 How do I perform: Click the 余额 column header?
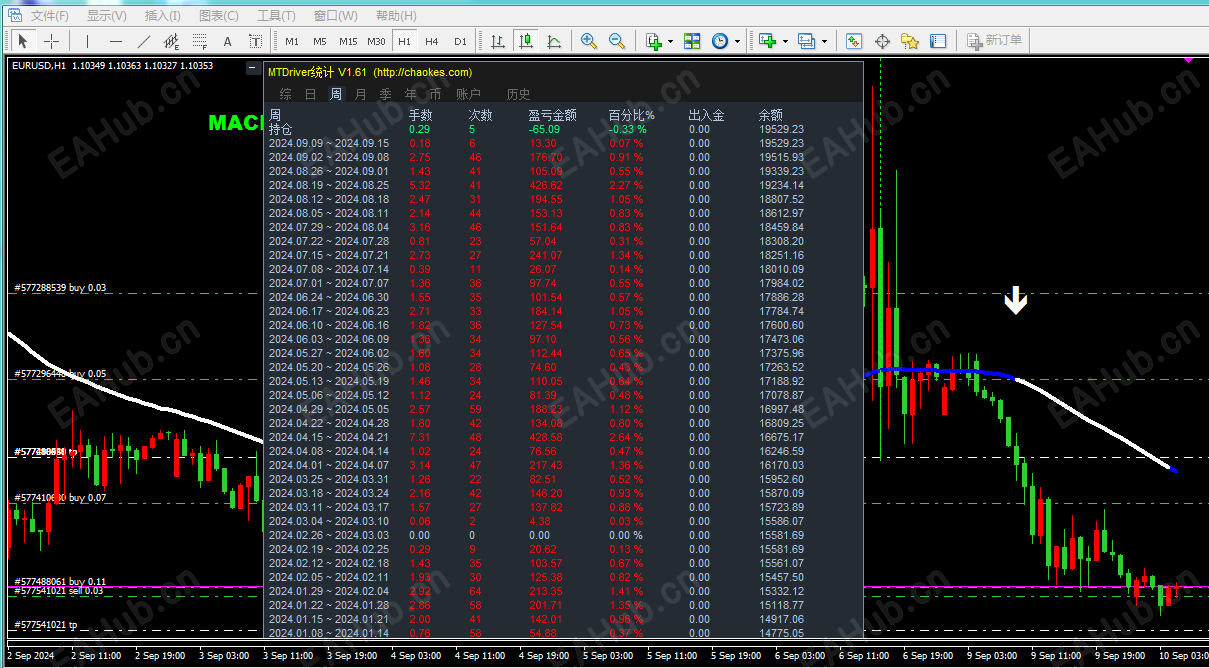(x=771, y=115)
